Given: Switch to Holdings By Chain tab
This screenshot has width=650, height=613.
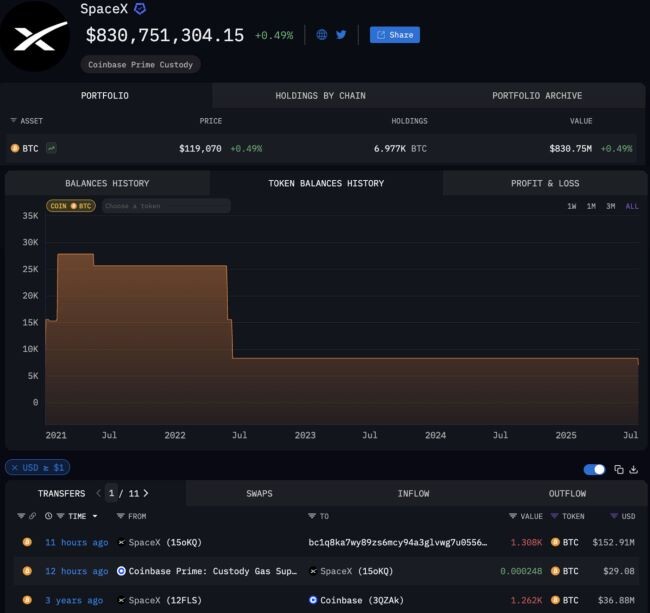Looking at the screenshot, I should point(320,96).
